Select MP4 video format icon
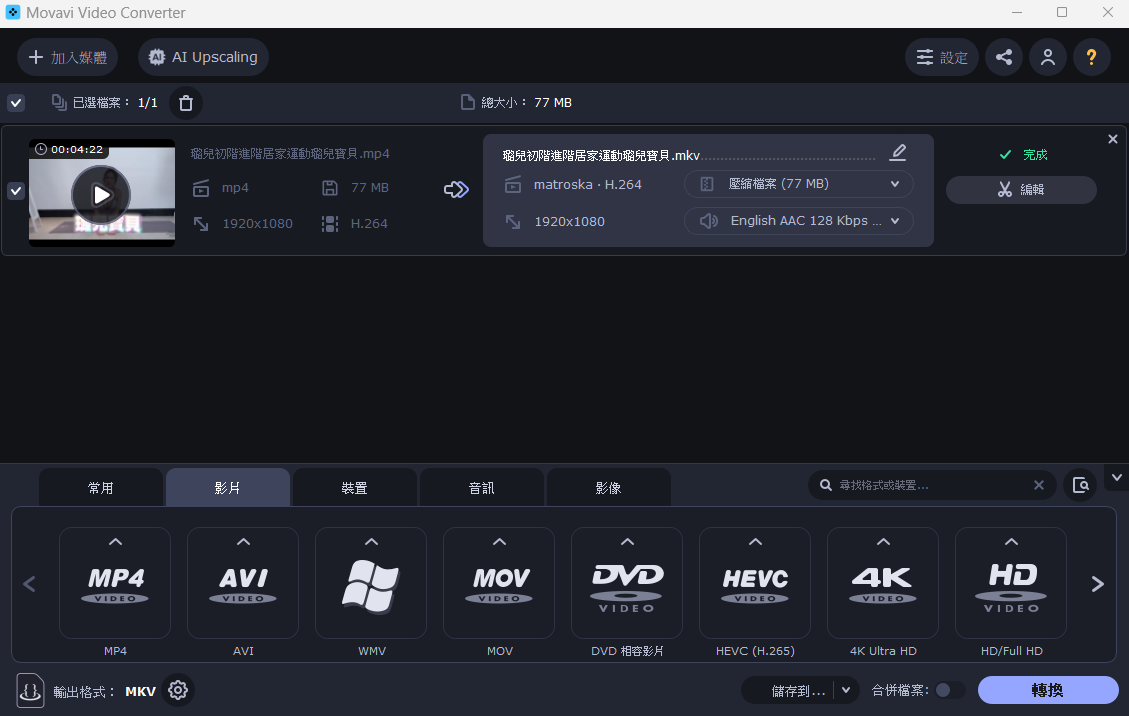1129x716 pixels. [x=115, y=583]
